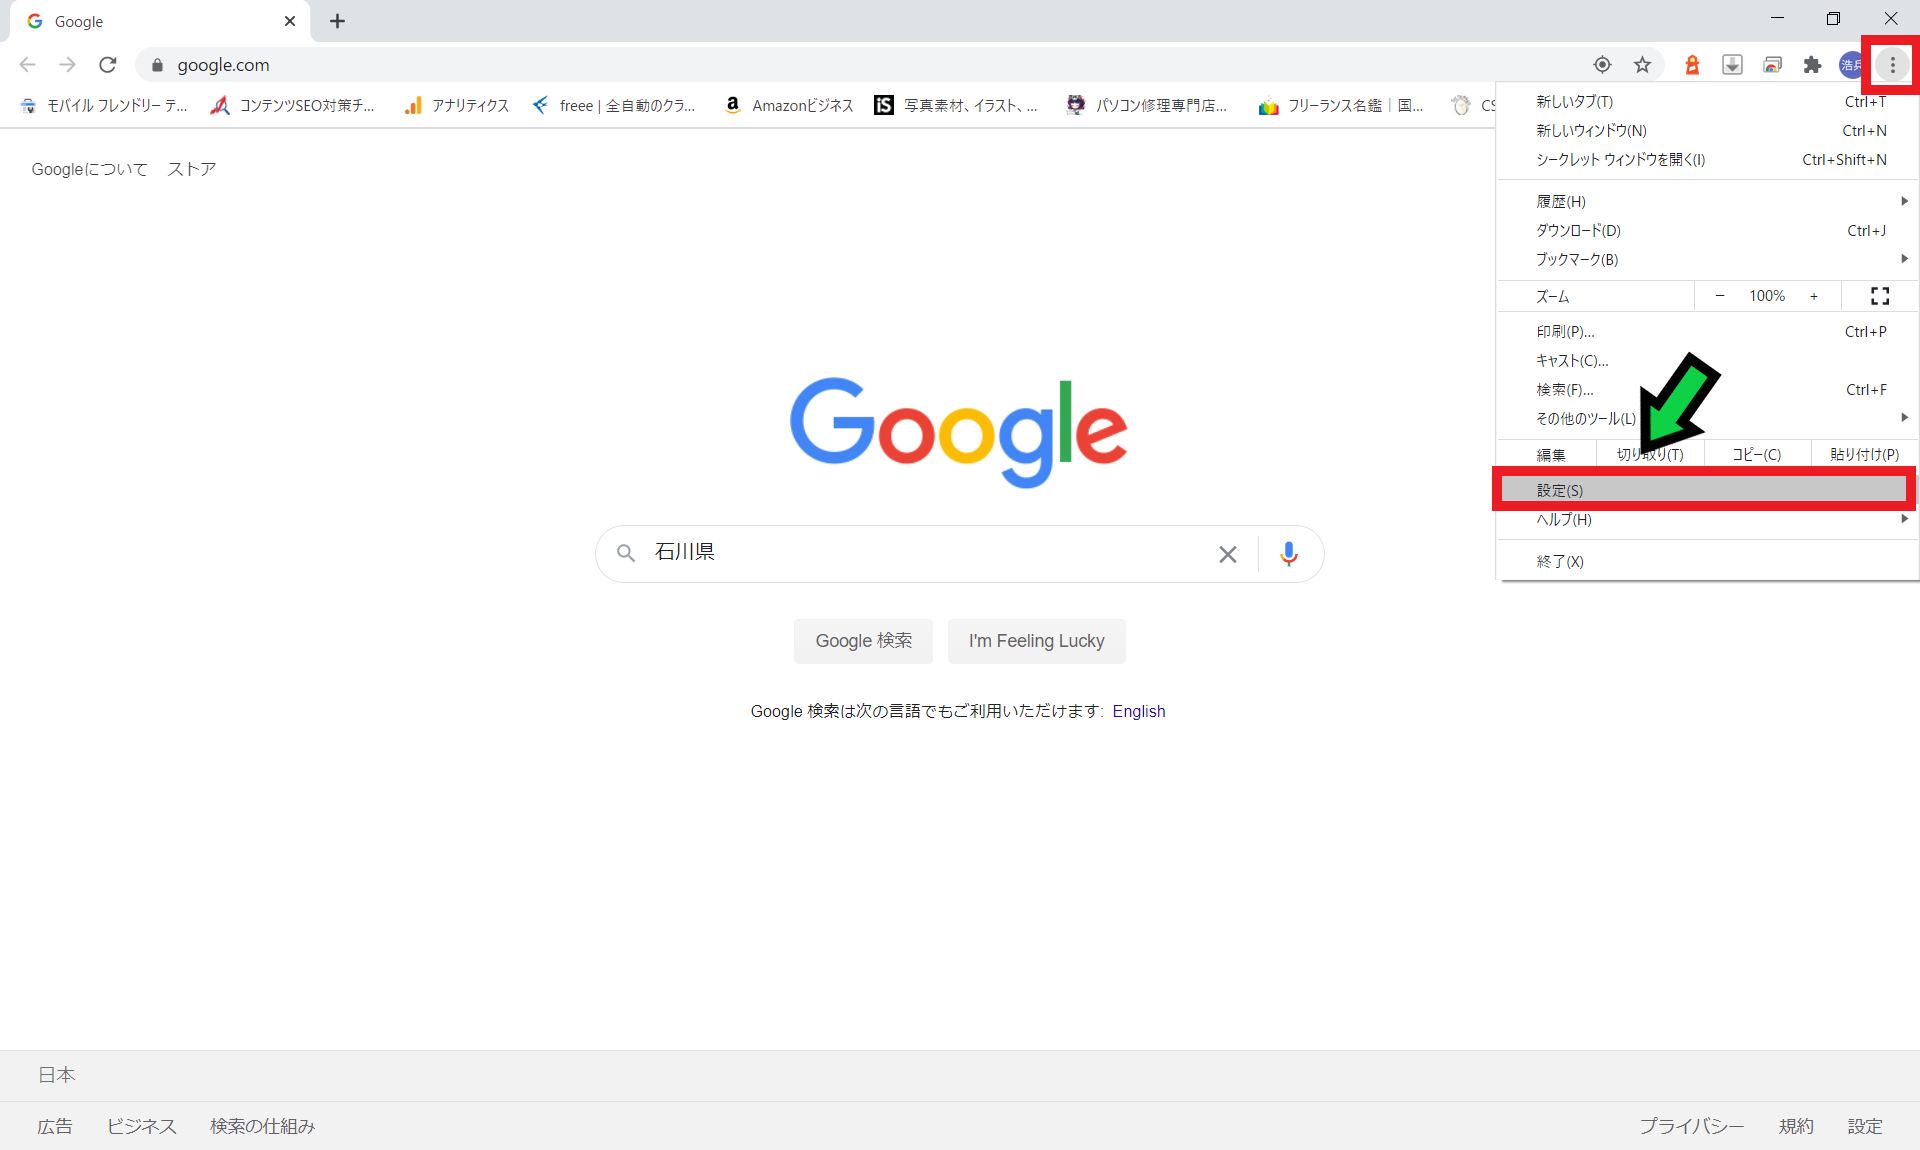
Task: Click the screenshot capture icon
Action: click(1771, 64)
